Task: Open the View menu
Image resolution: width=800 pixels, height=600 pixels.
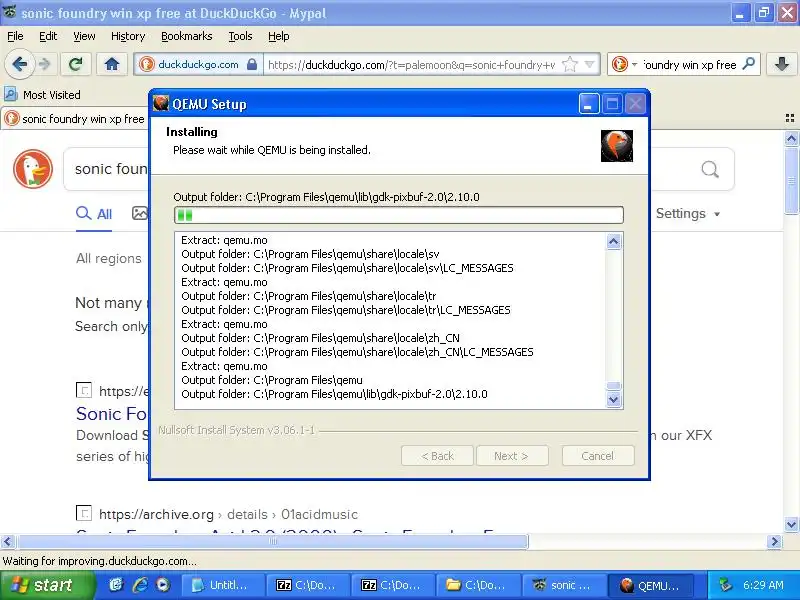Action: click(x=84, y=36)
